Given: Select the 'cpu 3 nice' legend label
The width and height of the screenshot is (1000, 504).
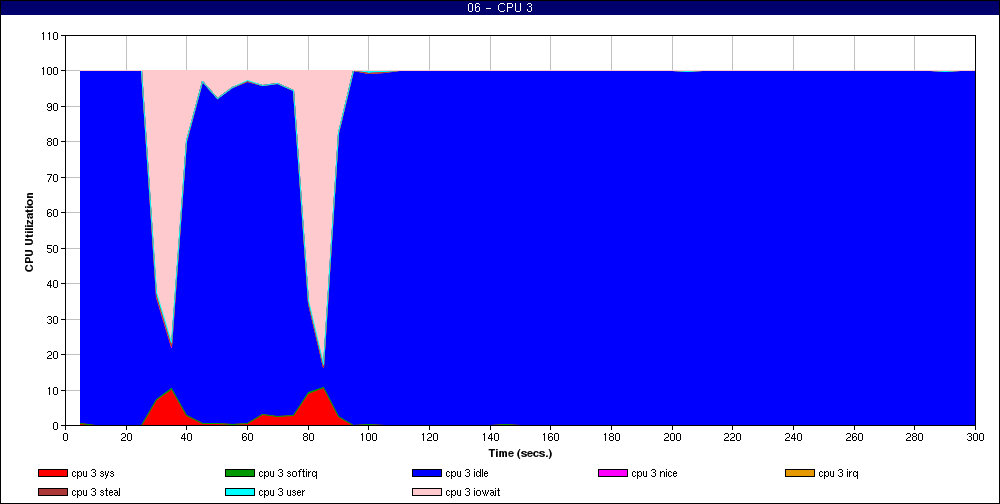Looking at the screenshot, I should pyautogui.click(x=654, y=474).
